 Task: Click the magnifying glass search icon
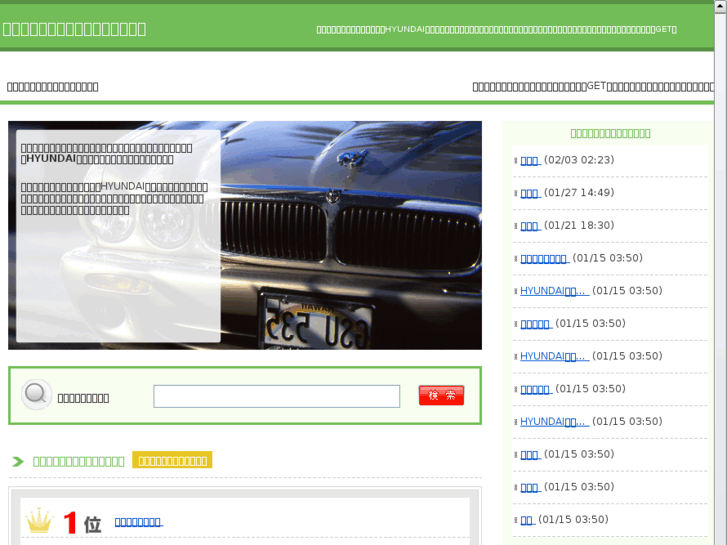36,395
